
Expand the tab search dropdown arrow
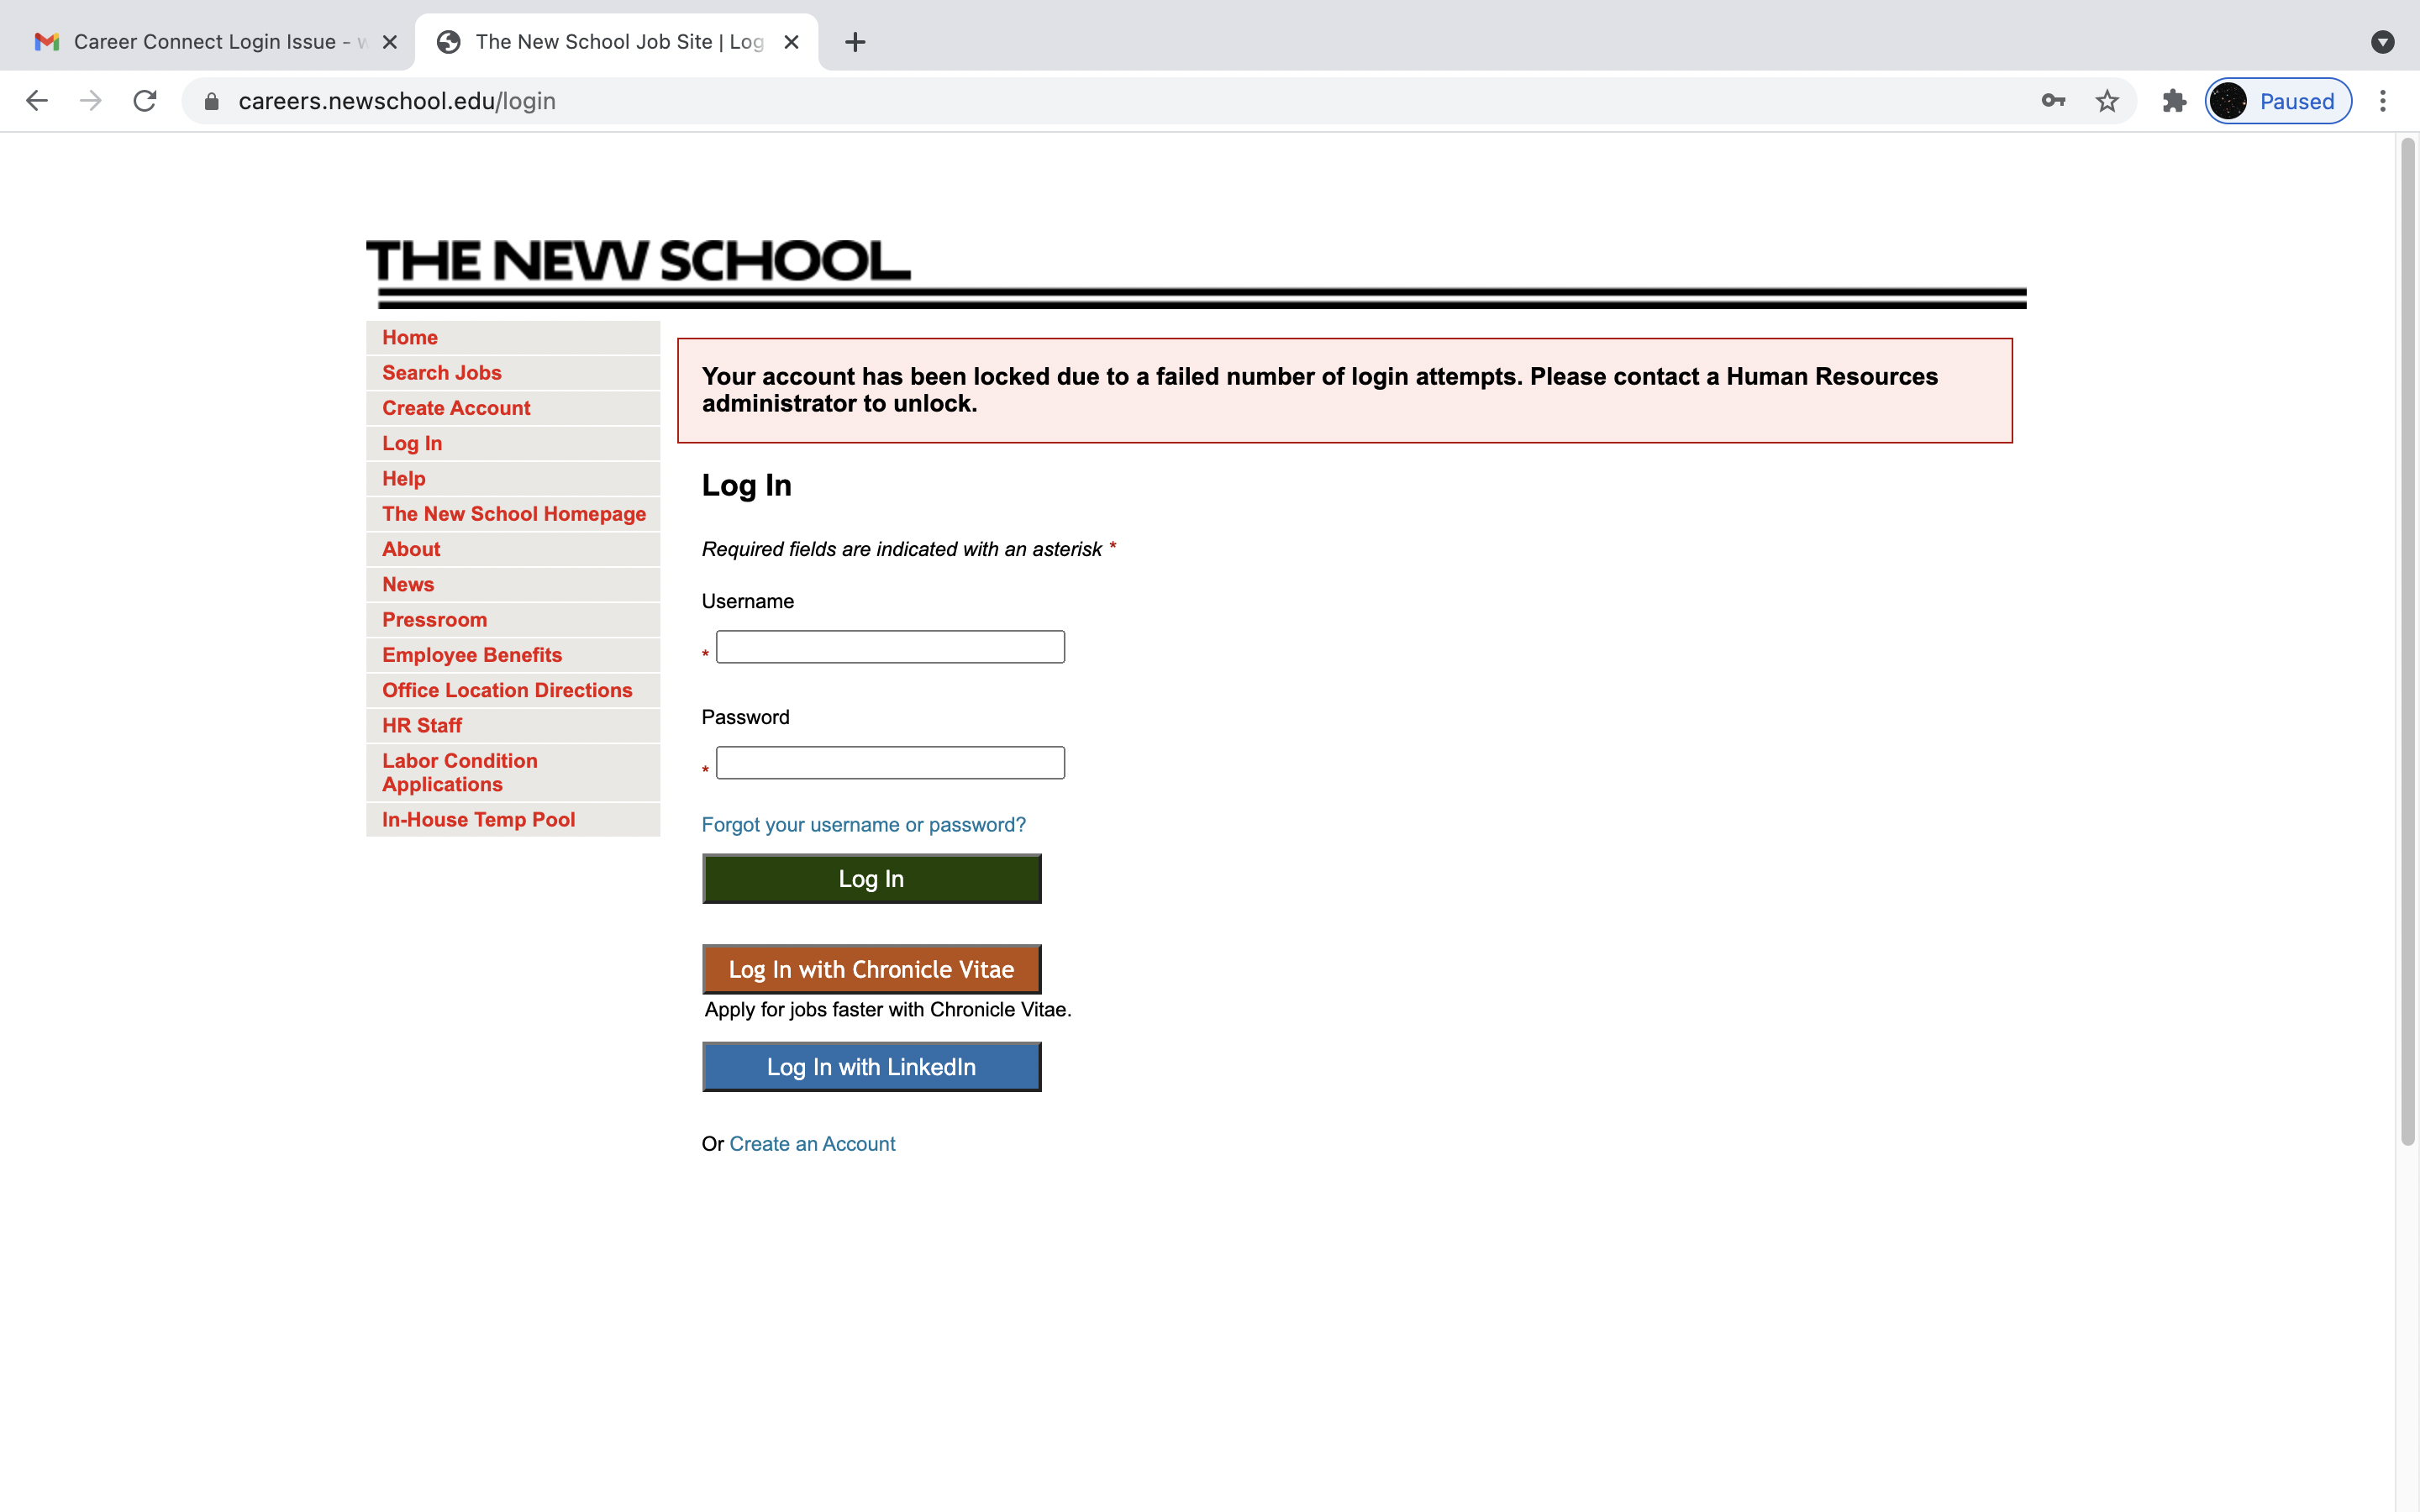[2383, 42]
